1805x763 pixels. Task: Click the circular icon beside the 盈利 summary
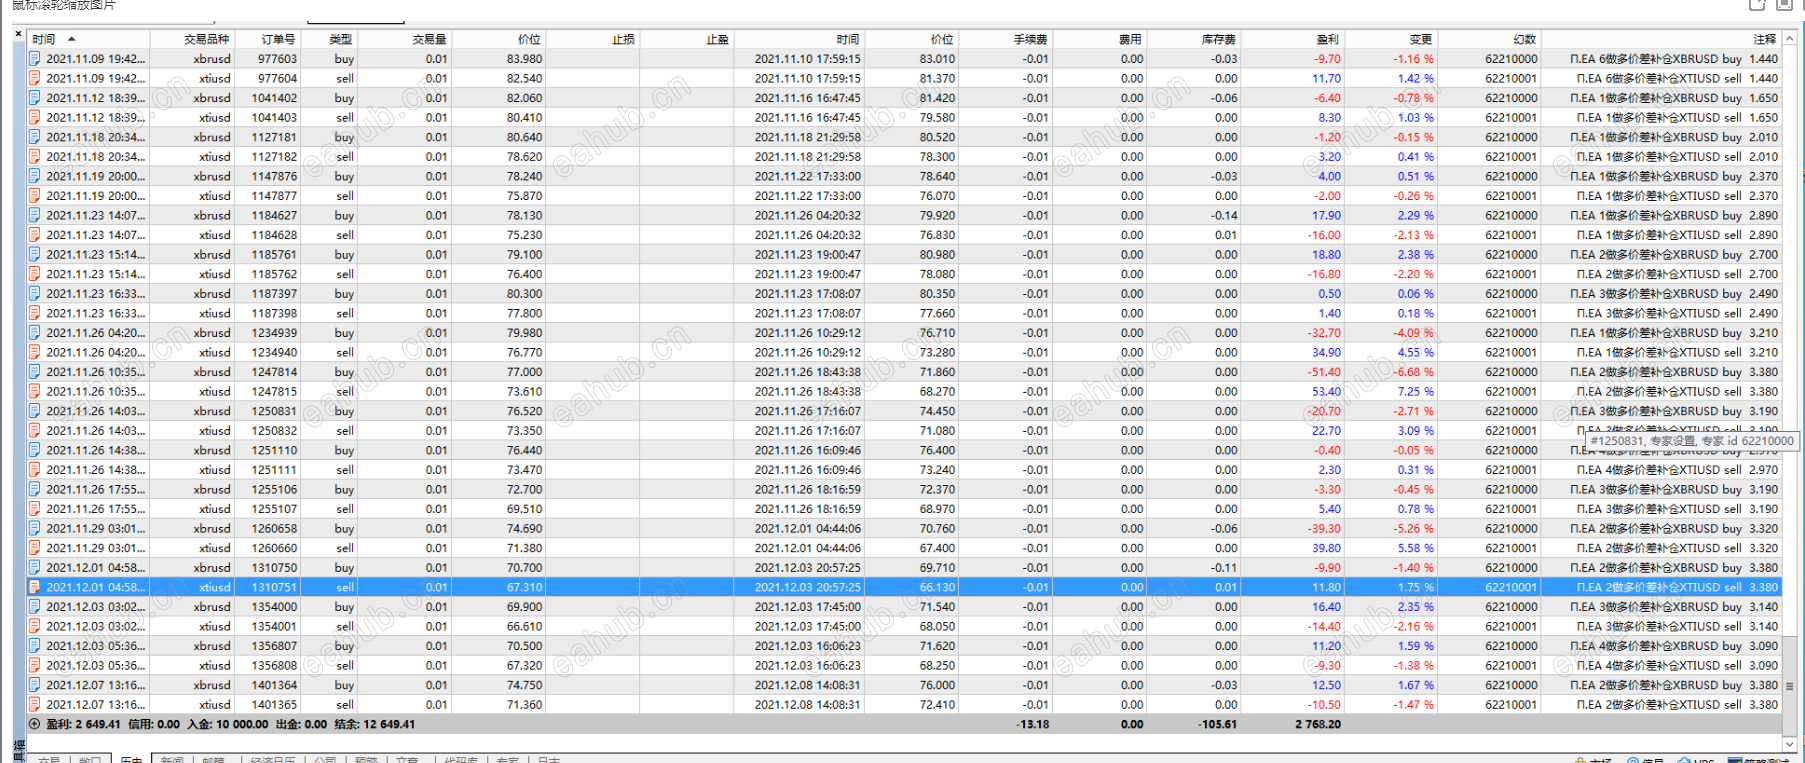pyautogui.click(x=34, y=724)
